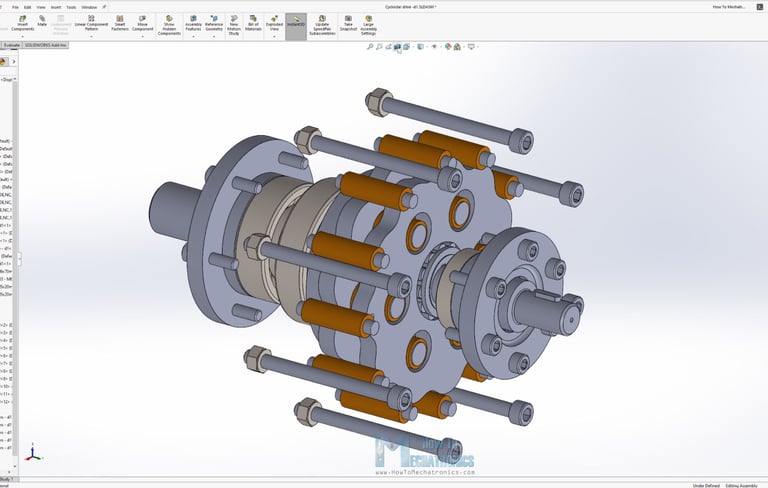Viewport: 768px width, 488px height.
Task: Click the Insert Components icon
Action: [x=23, y=18]
